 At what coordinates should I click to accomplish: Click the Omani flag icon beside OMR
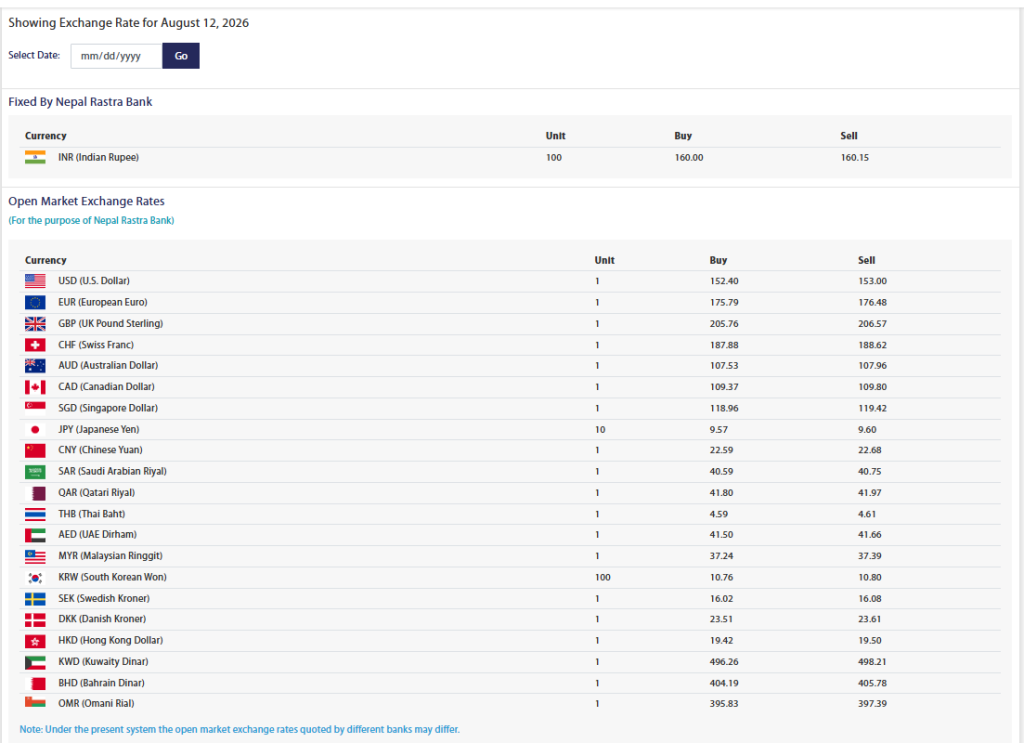[35, 703]
